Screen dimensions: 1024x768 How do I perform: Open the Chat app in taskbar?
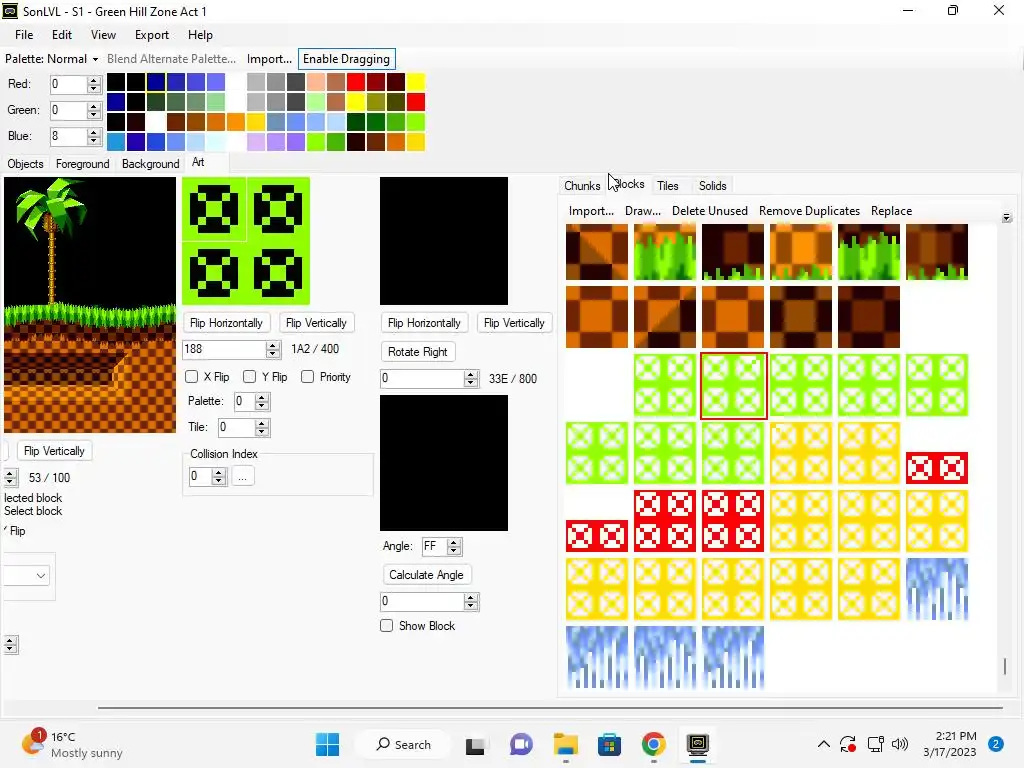coord(521,744)
